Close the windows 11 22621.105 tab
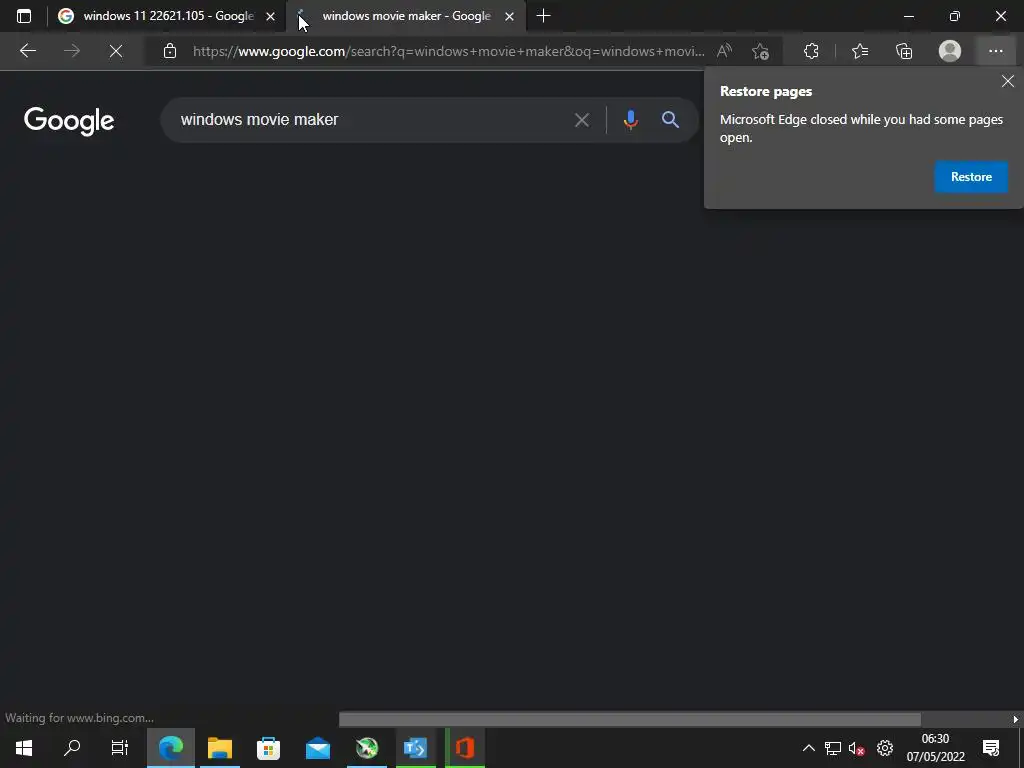 click(270, 16)
